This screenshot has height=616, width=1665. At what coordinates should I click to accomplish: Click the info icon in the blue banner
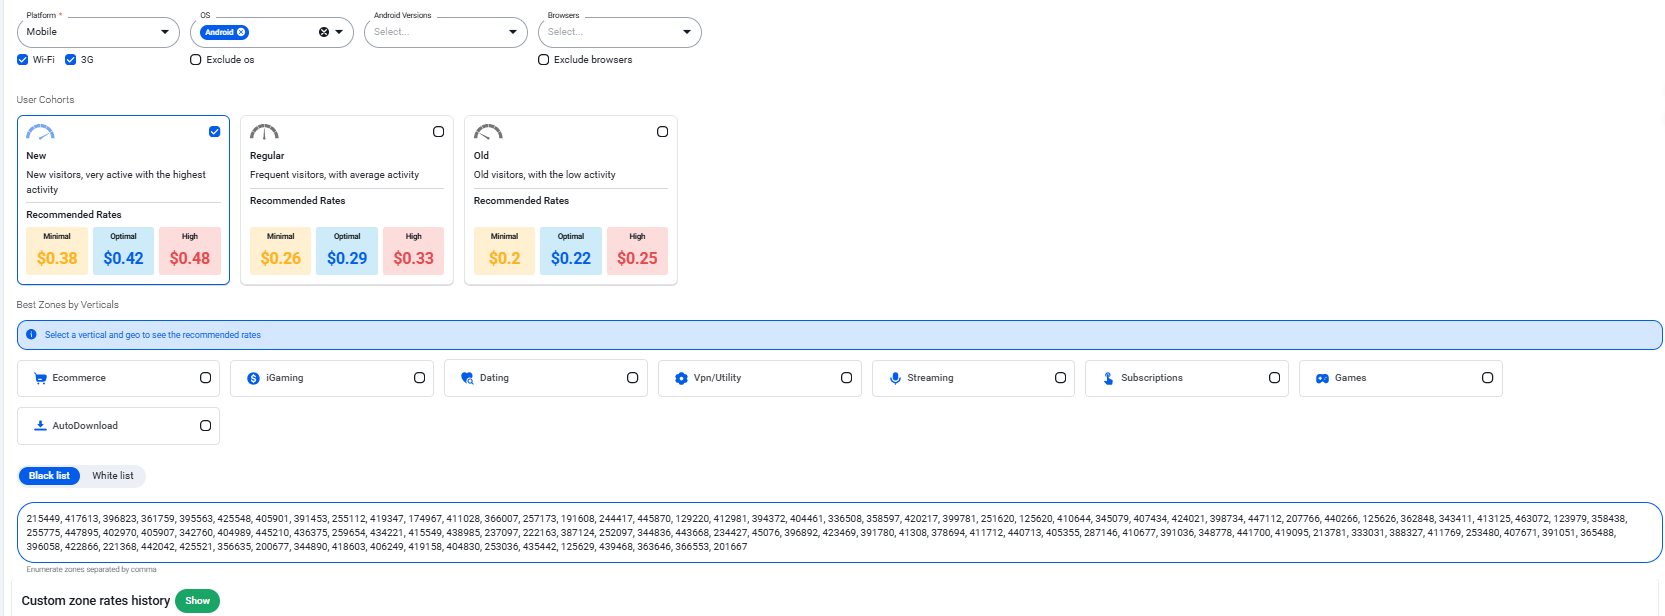[31, 335]
